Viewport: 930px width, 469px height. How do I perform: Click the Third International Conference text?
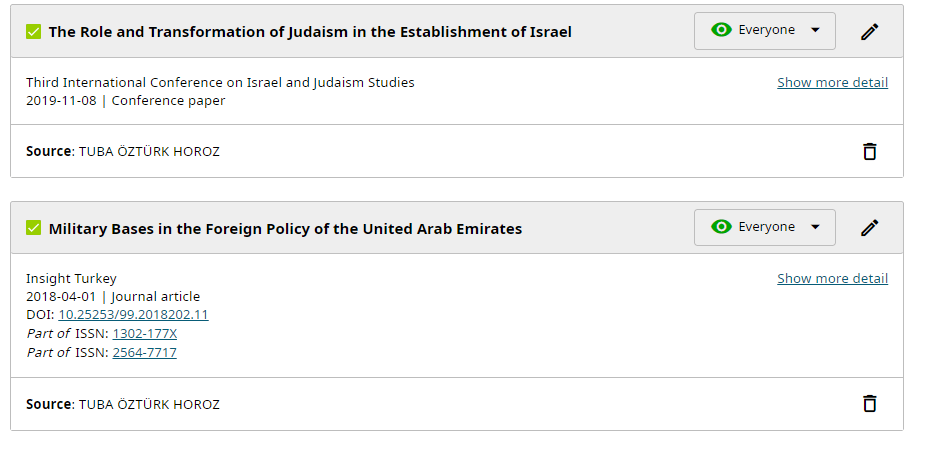coord(220,82)
